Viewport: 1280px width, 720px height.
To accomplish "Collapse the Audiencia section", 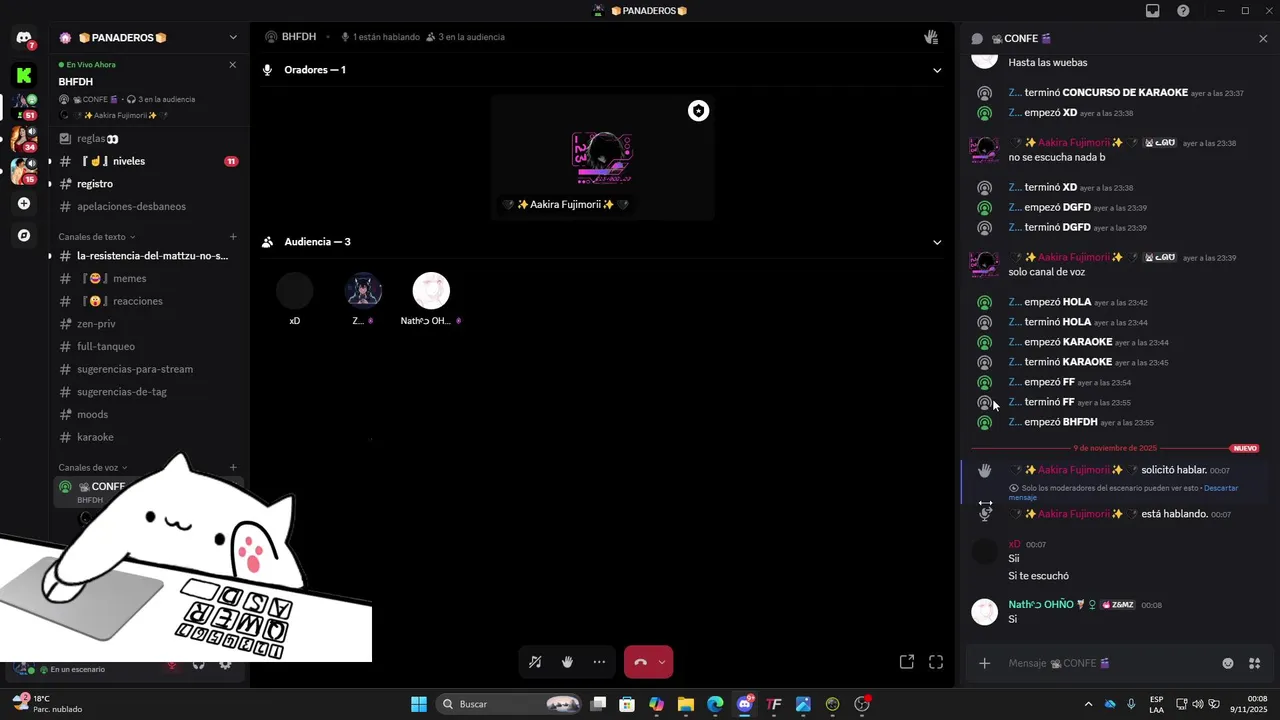I will (937, 242).
